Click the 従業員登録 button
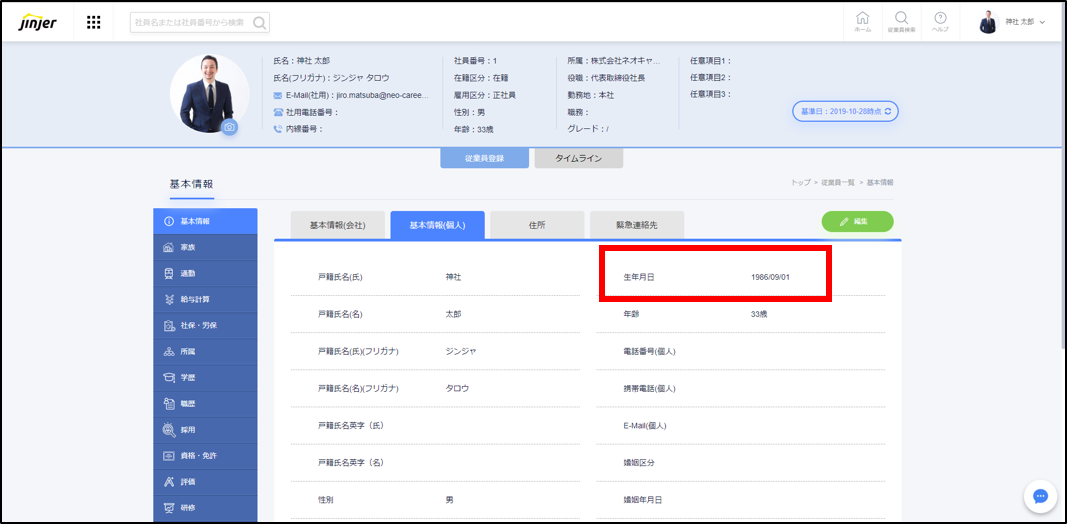 484,158
